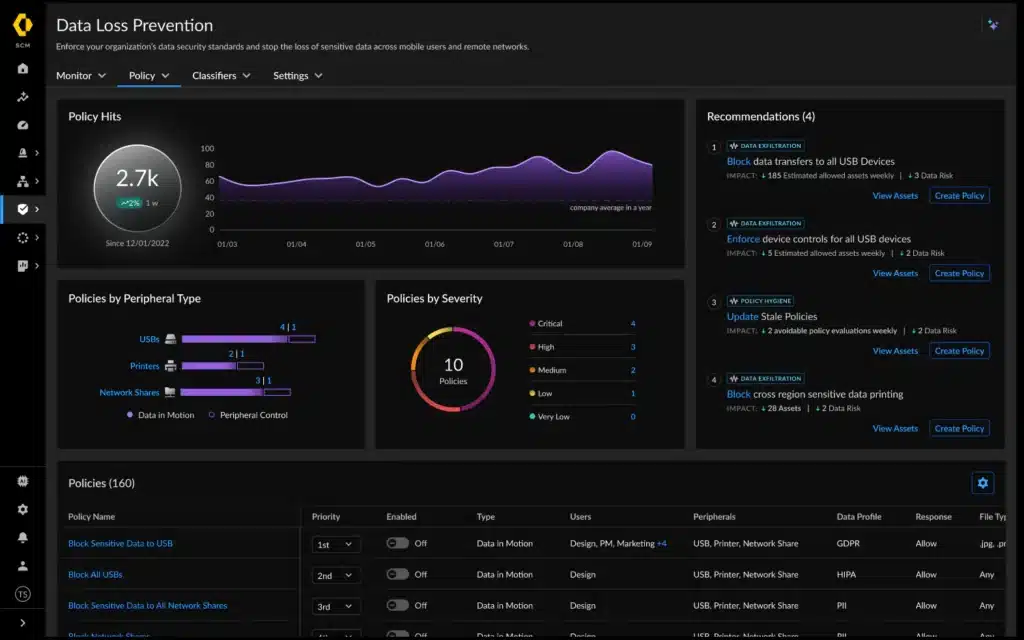Click the shield security icon in sidebar

(23, 209)
